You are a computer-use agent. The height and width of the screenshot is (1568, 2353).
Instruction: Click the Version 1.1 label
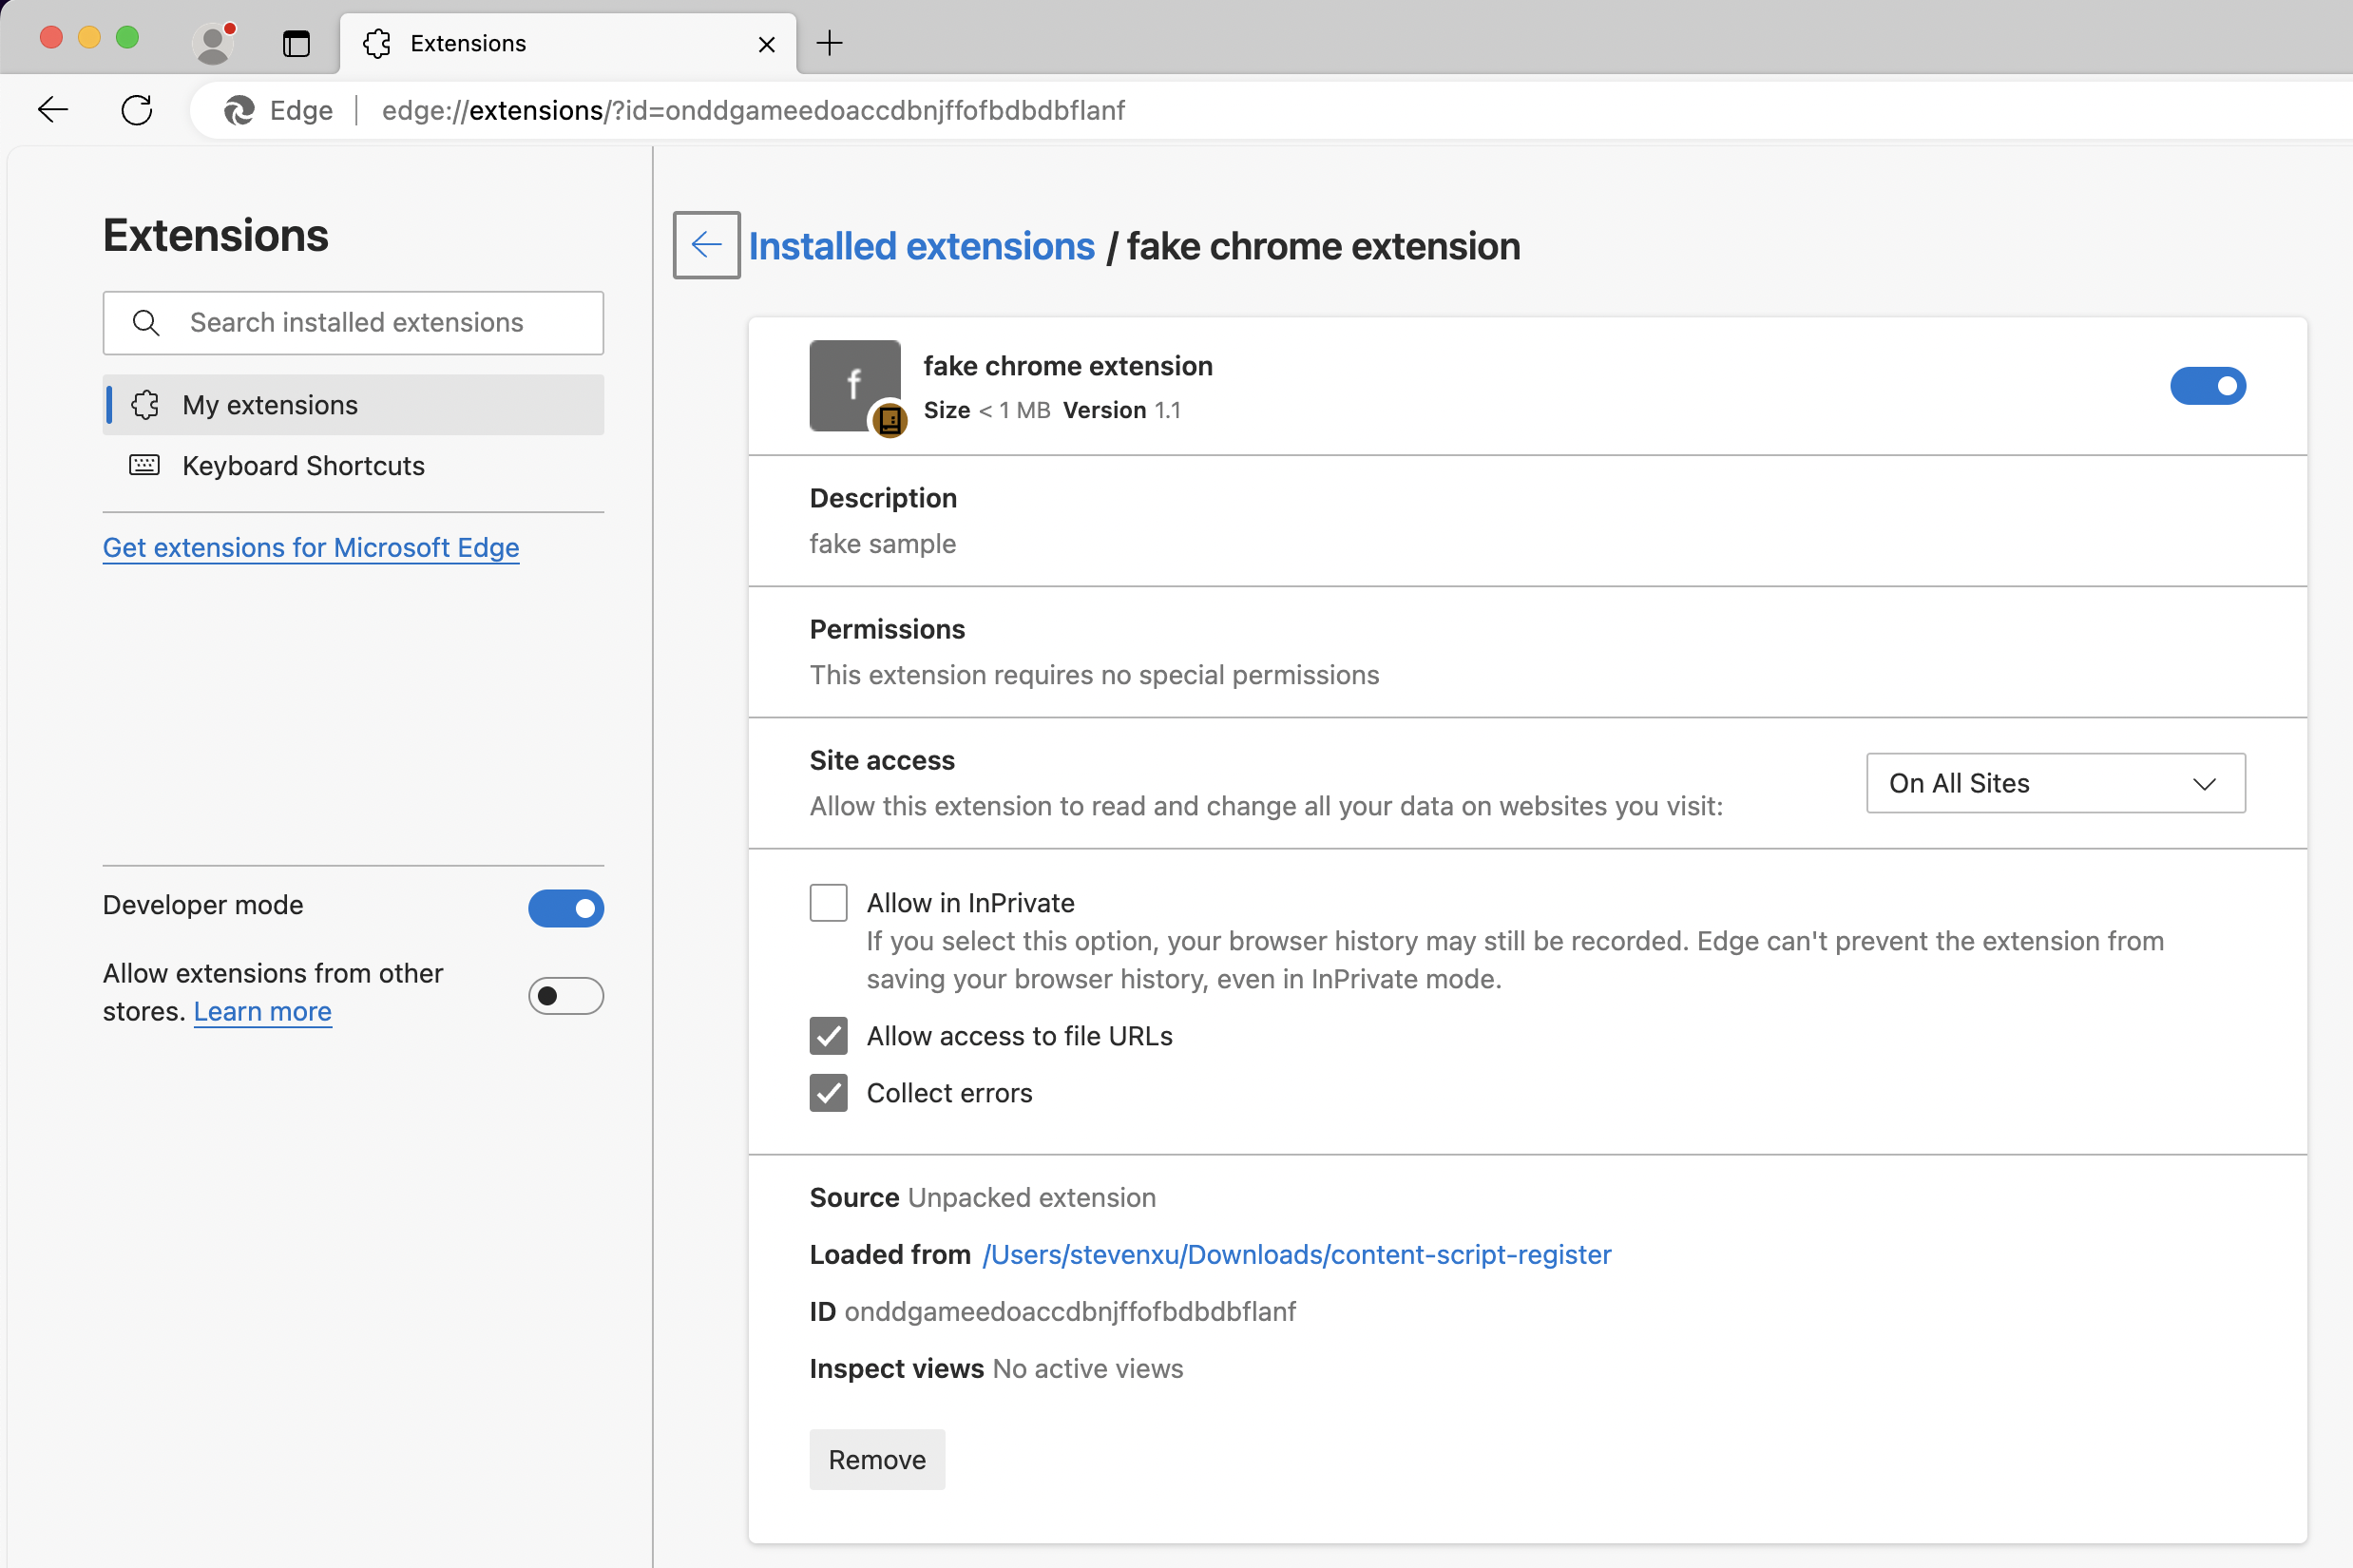click(x=1121, y=410)
